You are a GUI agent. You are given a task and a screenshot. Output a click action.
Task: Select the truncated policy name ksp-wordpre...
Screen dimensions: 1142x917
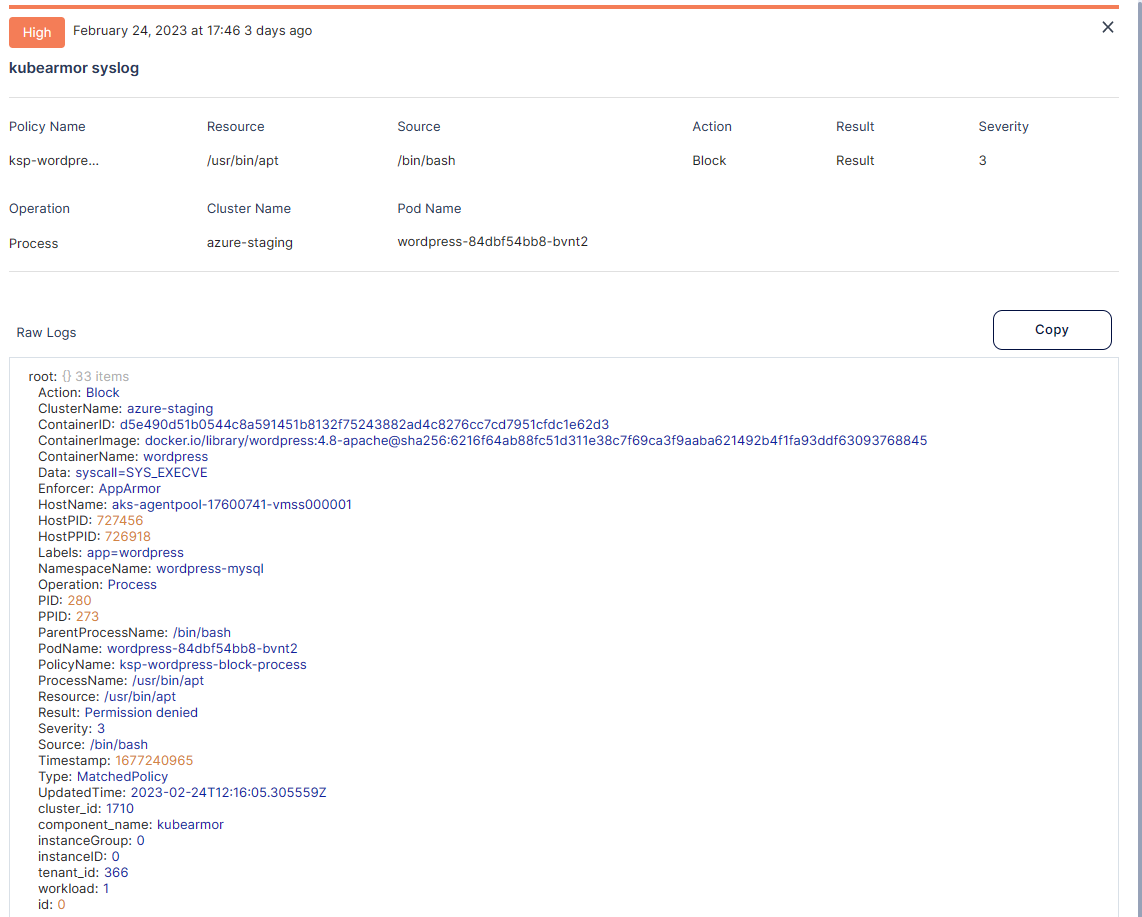point(54,160)
